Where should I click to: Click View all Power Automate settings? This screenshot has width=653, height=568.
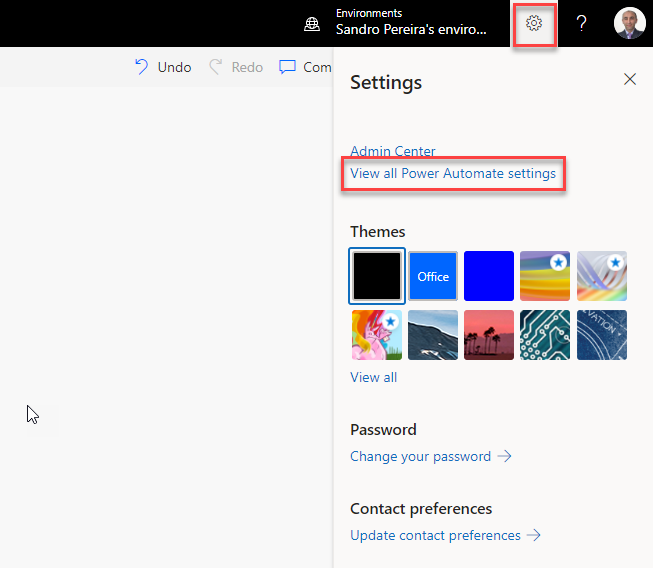pos(453,174)
